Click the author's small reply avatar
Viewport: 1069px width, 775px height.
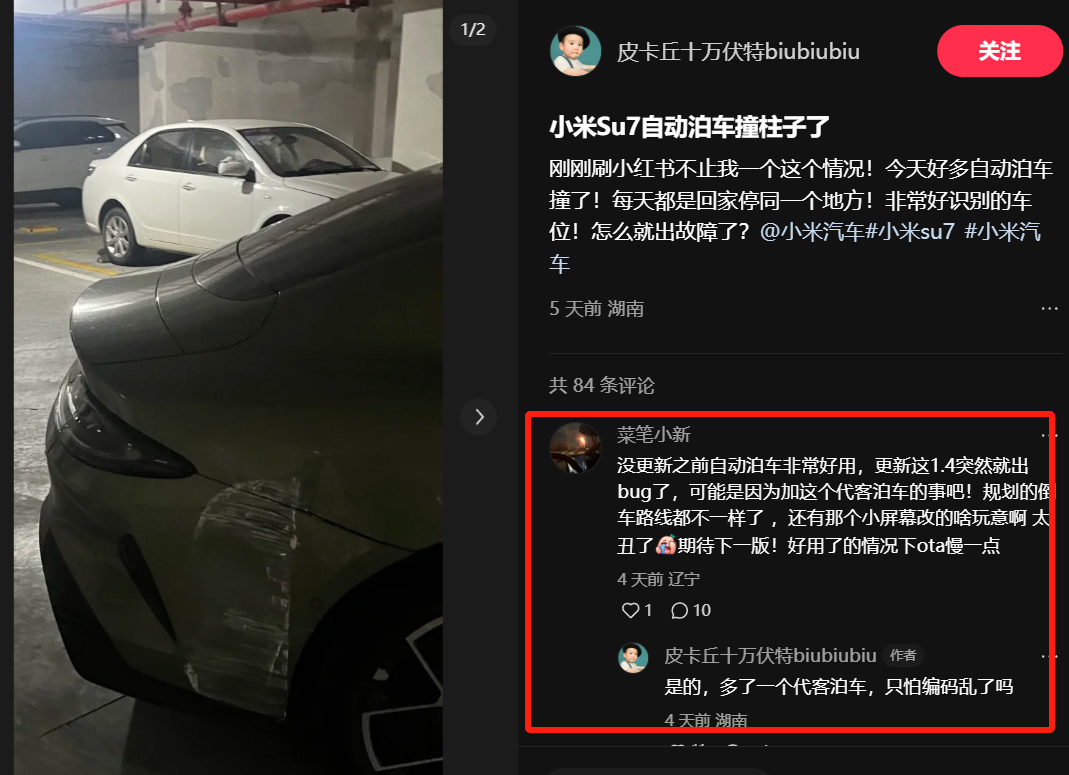633,658
